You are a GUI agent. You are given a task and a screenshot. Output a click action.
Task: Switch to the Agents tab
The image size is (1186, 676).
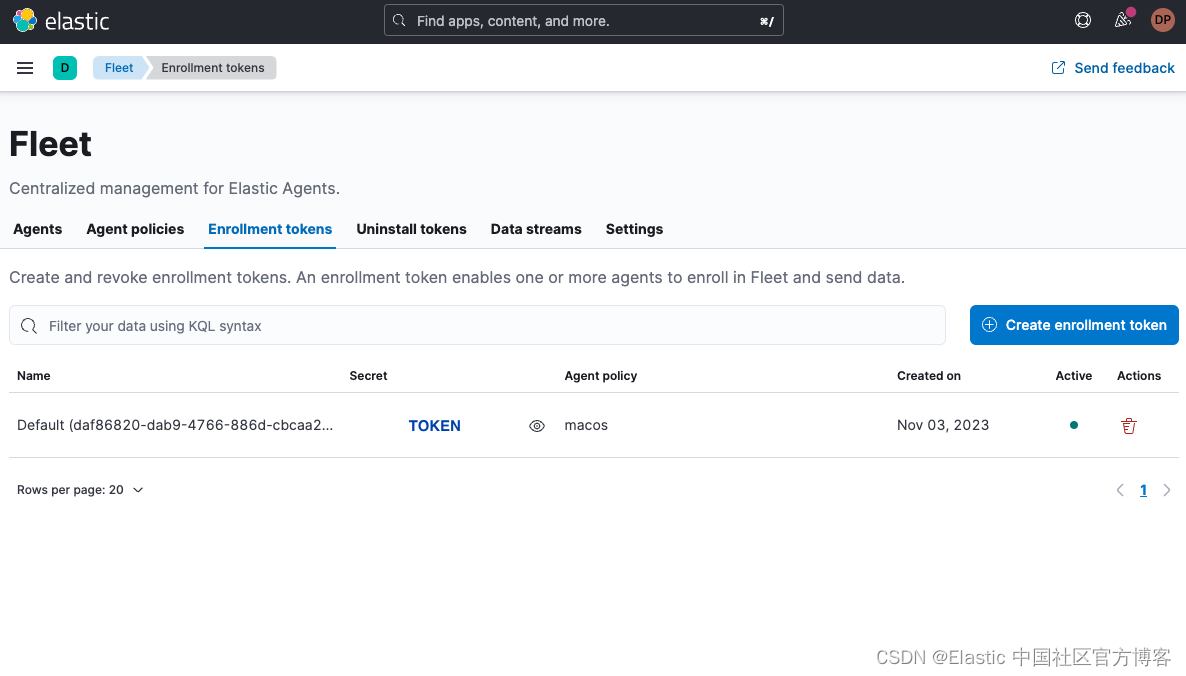pos(38,229)
